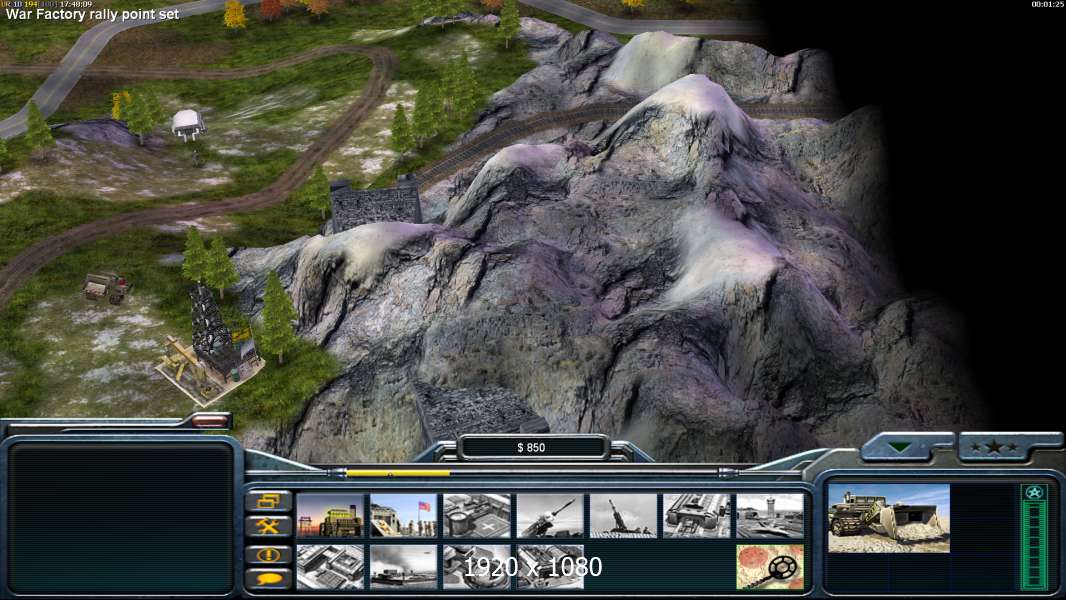The width and height of the screenshot is (1066, 600).
Task: Choose the War Factory build icon
Action: 697,516
